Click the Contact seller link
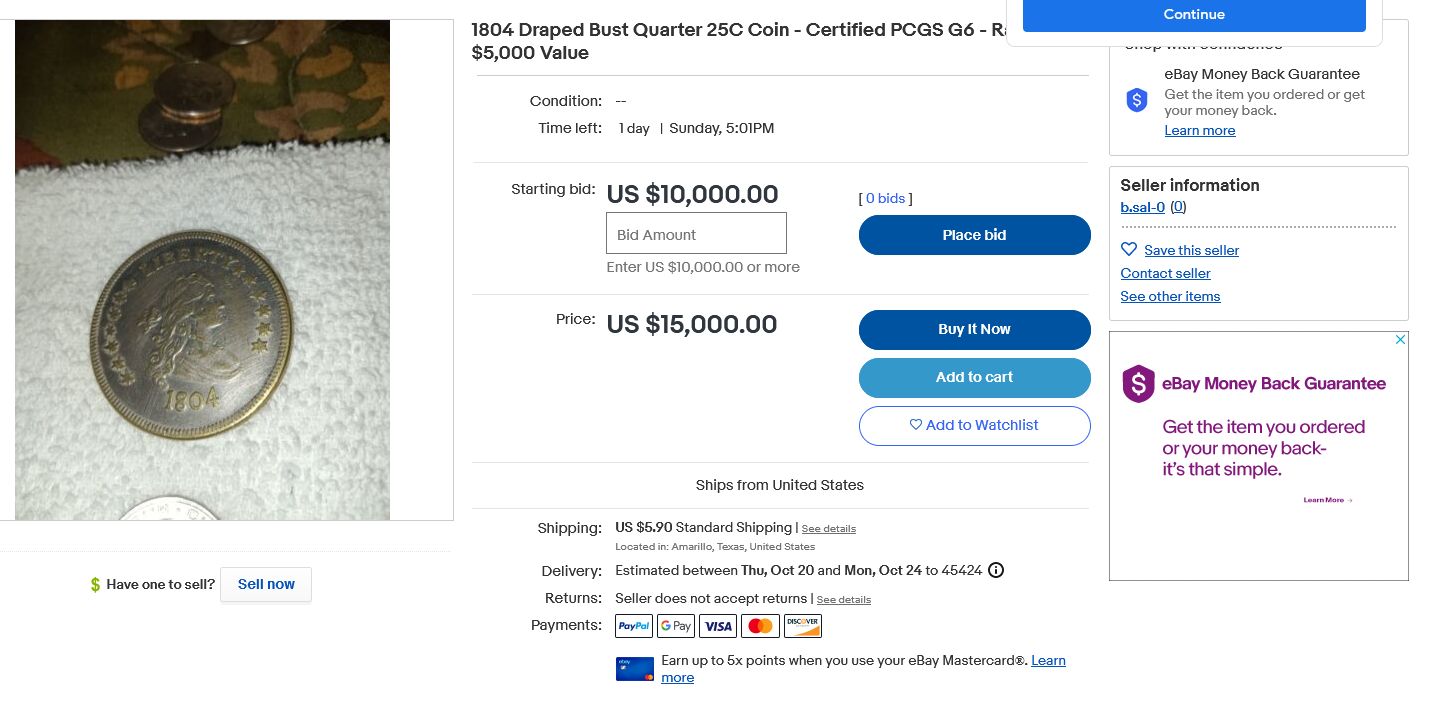This screenshot has height=725, width=1452. click(x=1165, y=273)
